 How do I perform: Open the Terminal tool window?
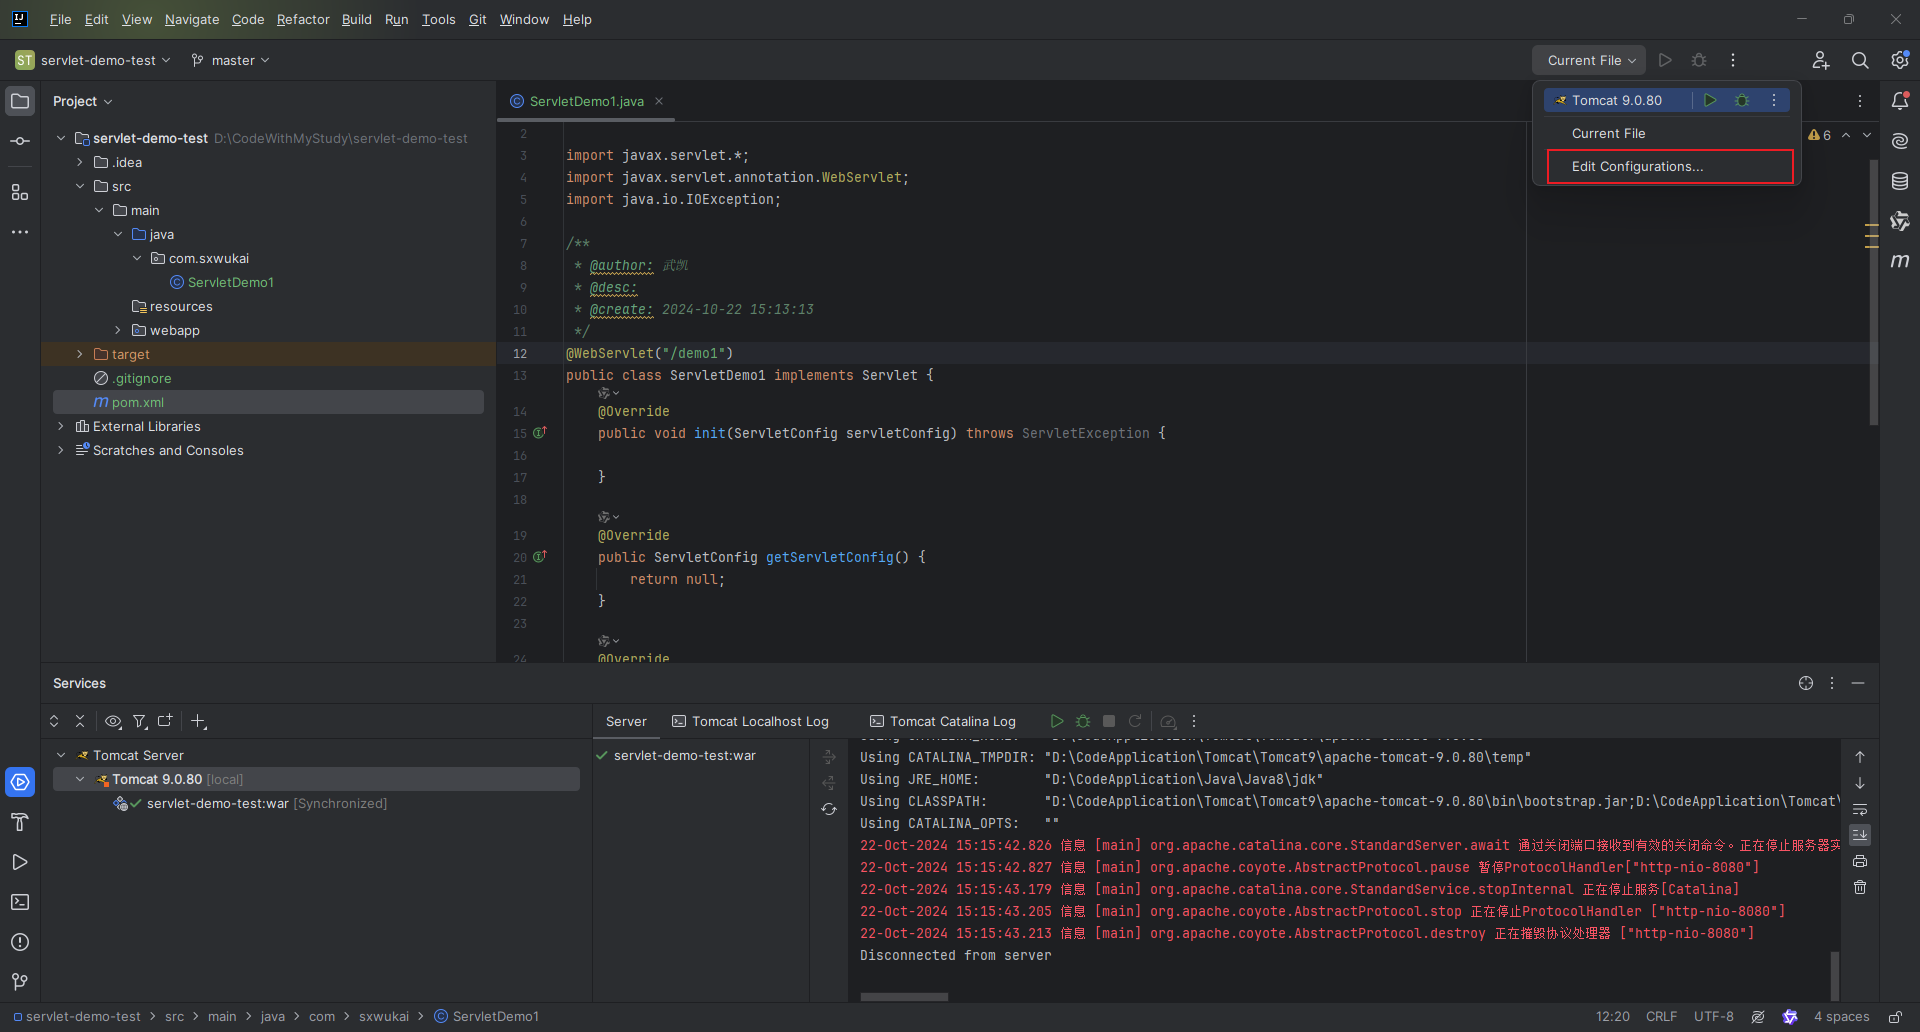coord(20,902)
